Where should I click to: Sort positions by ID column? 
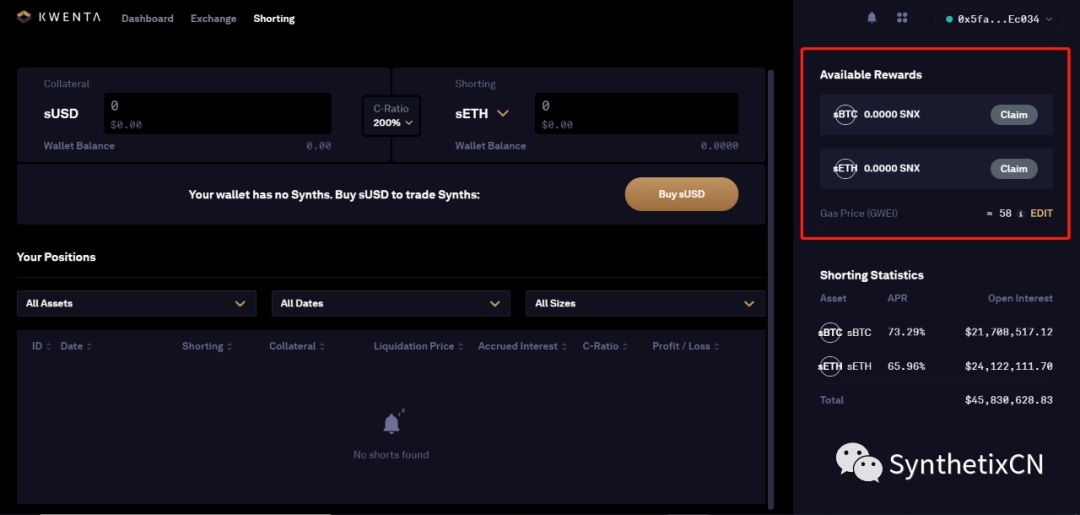pyautogui.click(x=41, y=346)
